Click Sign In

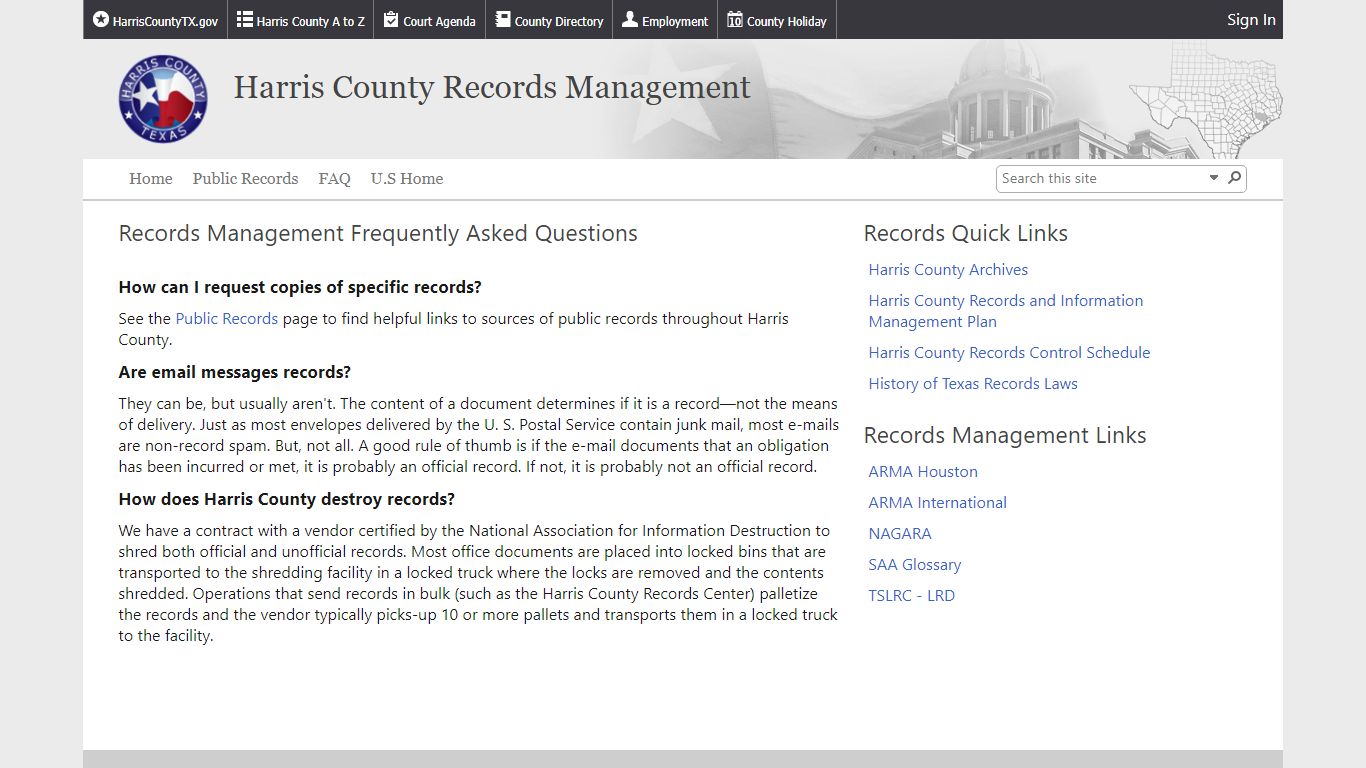click(1251, 20)
